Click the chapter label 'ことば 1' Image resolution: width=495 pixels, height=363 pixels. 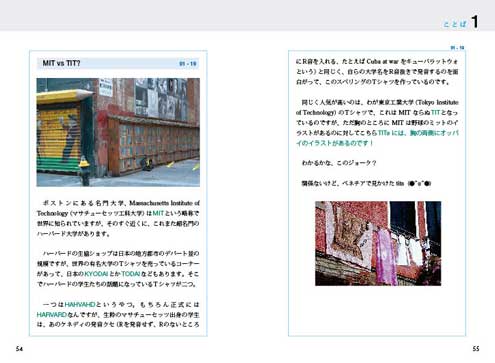tap(461, 23)
